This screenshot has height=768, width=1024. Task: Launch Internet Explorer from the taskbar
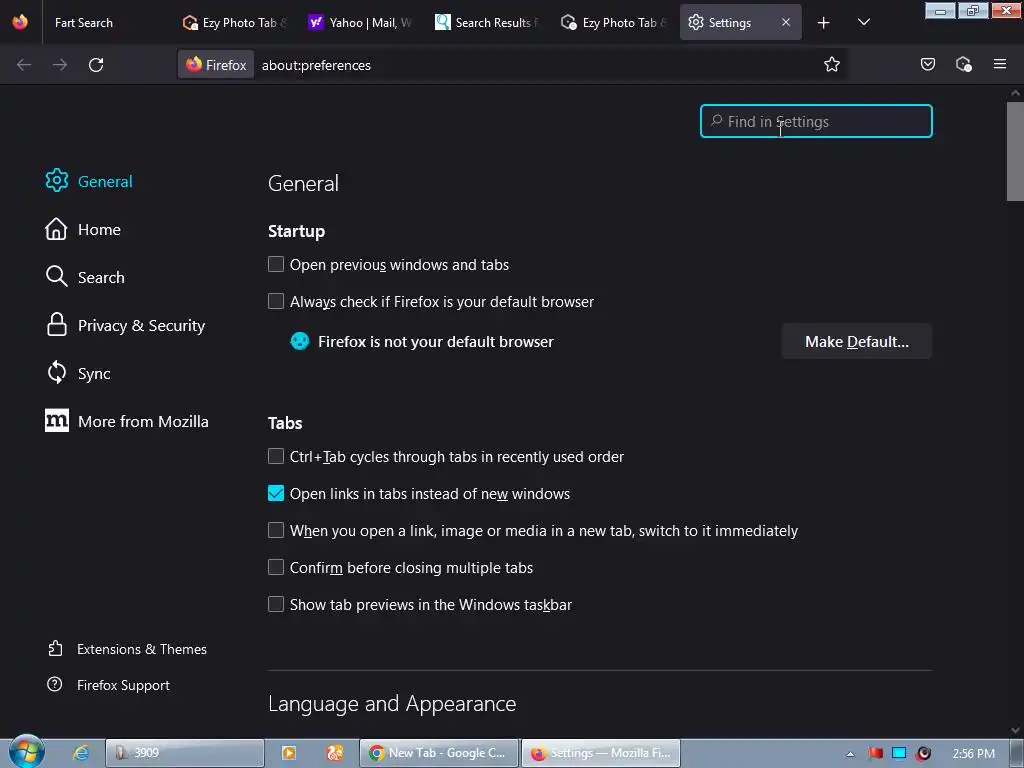80,753
